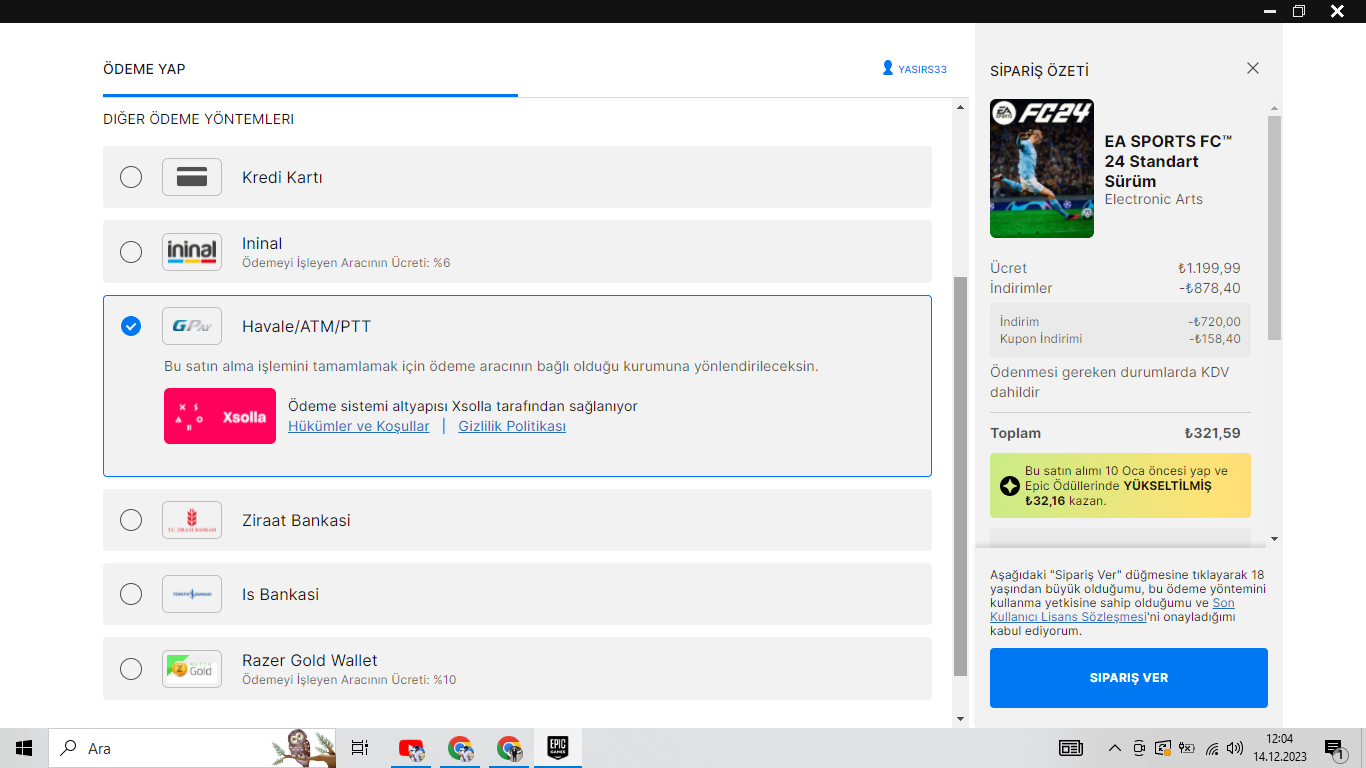Image resolution: width=1366 pixels, height=768 pixels.
Task: Open the Windows Start menu
Action: (24, 748)
